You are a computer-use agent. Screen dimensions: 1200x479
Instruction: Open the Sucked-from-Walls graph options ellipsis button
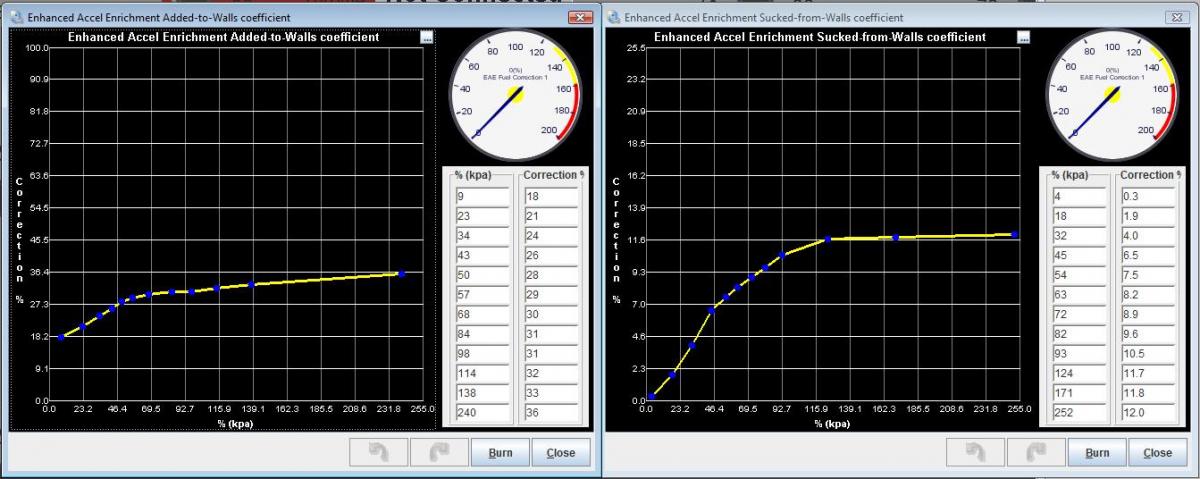pos(1023,38)
